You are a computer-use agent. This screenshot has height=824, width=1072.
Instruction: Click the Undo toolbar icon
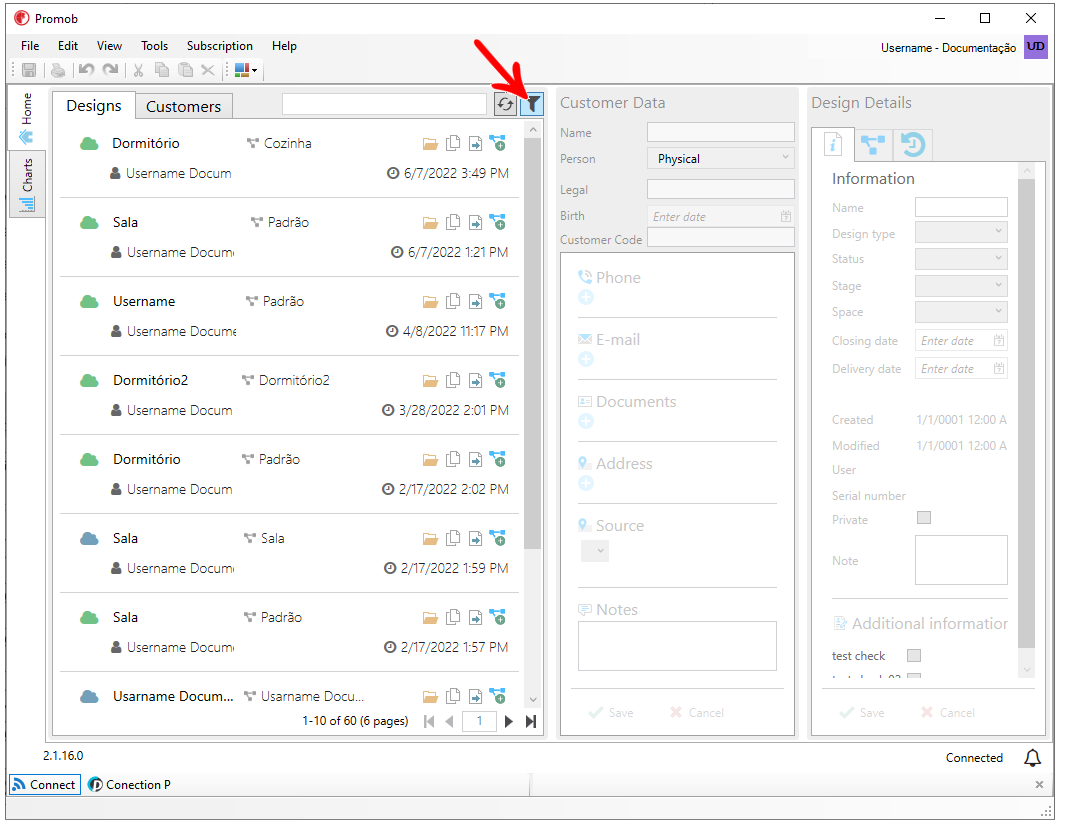pos(86,70)
